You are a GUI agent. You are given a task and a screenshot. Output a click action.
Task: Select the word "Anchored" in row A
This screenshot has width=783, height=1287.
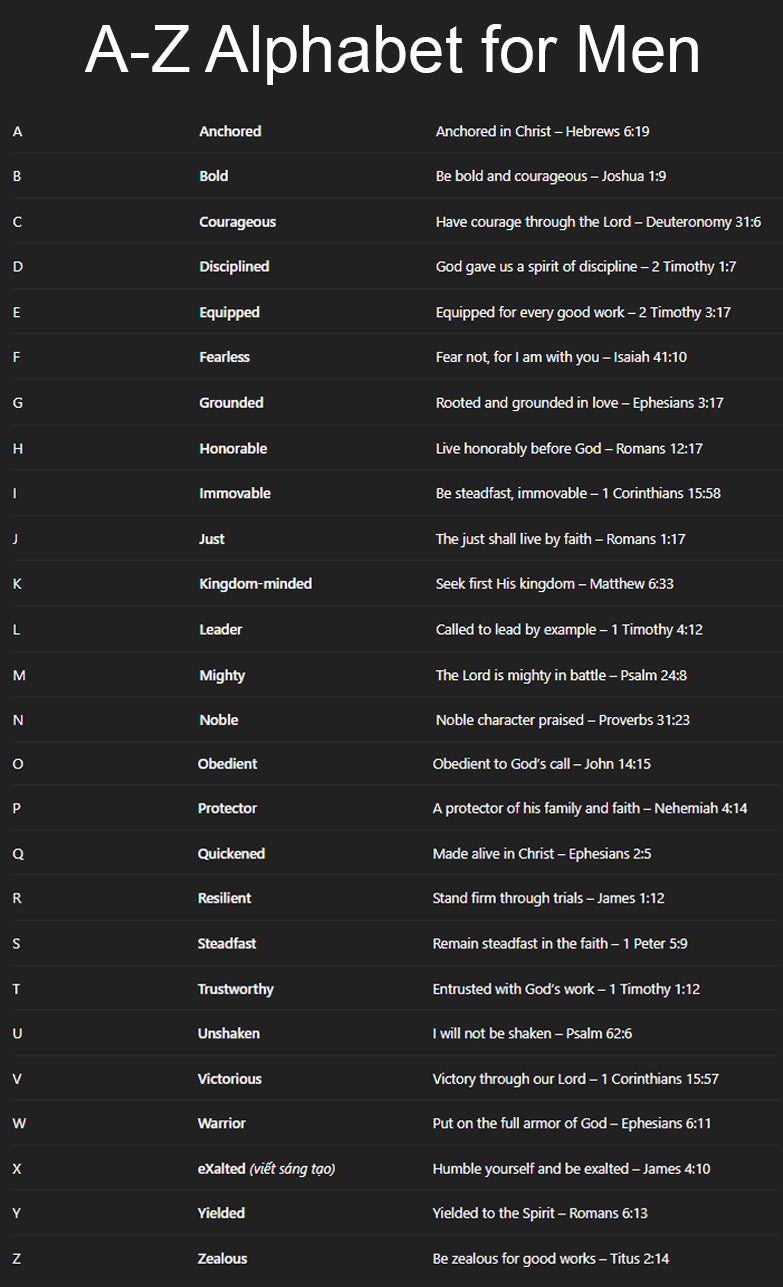pyautogui.click(x=230, y=131)
